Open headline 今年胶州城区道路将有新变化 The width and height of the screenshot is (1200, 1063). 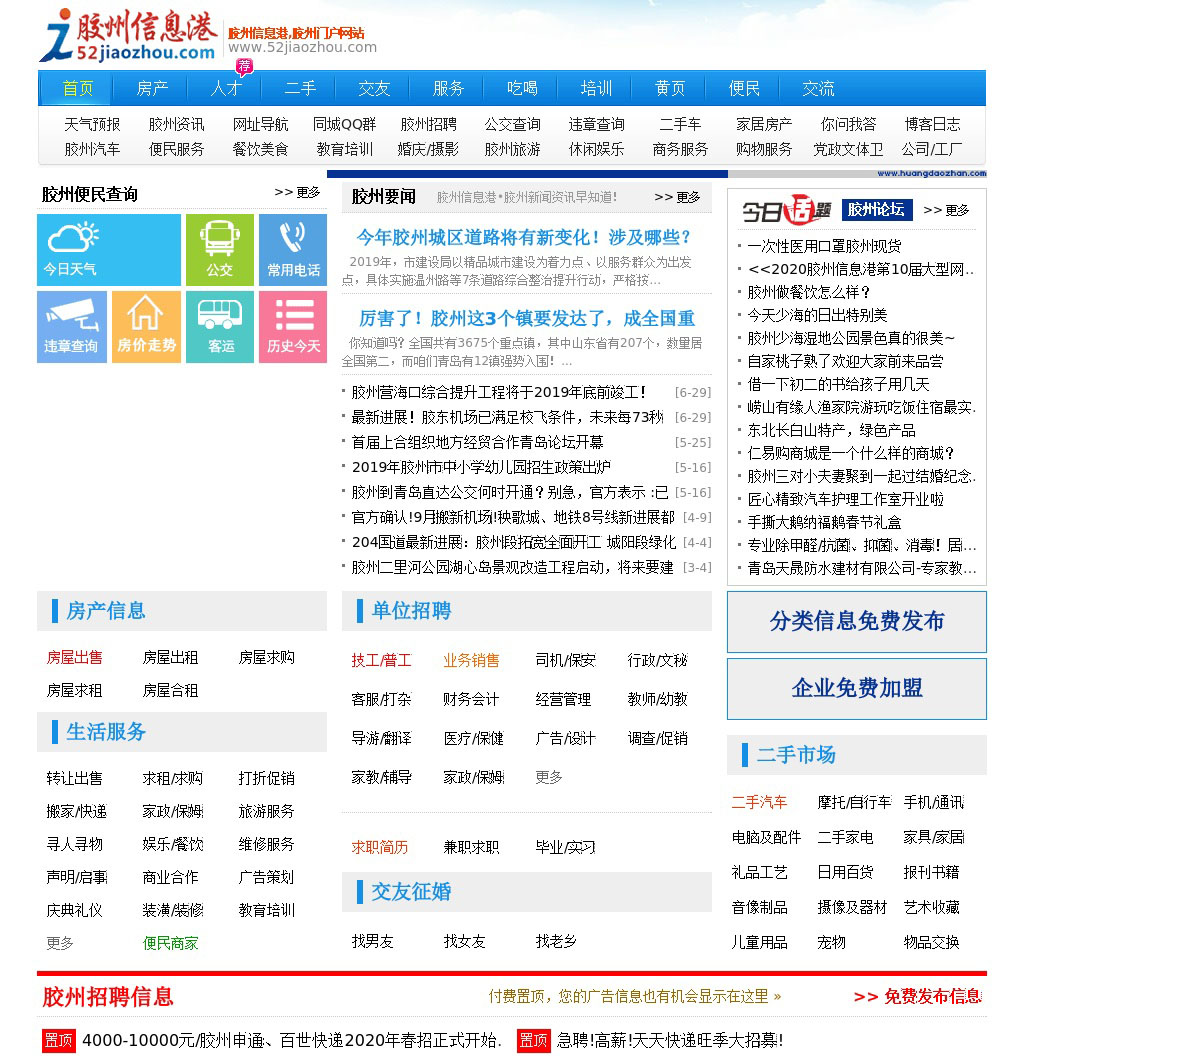(524, 237)
